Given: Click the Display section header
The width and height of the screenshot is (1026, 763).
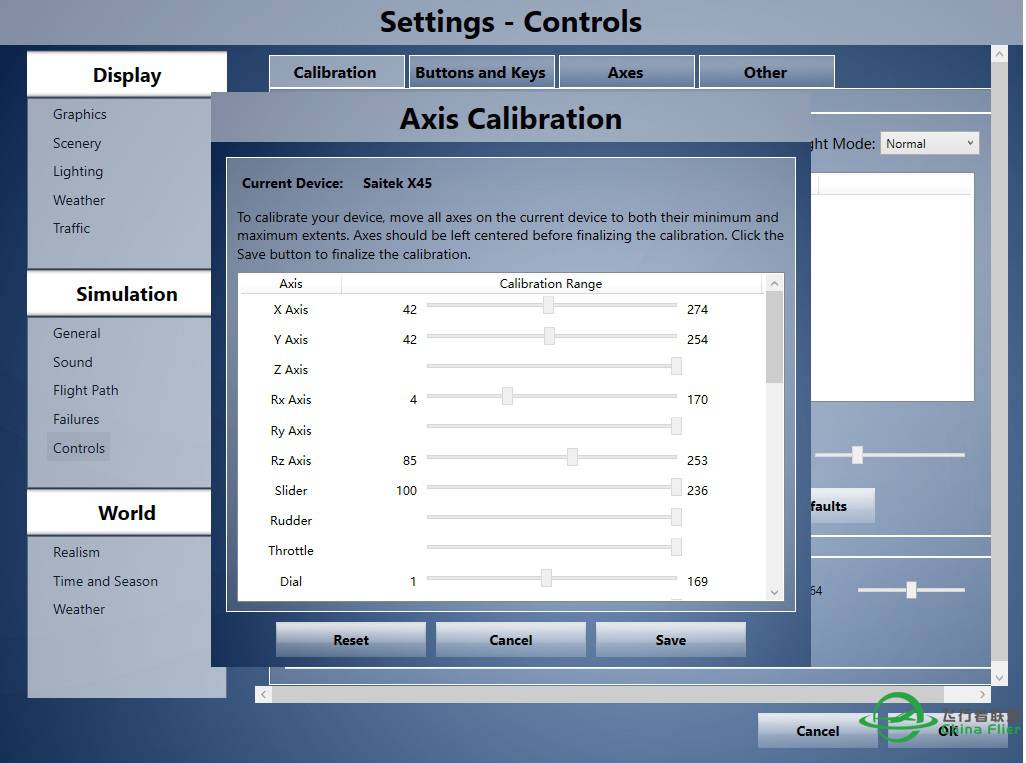Looking at the screenshot, I should (x=127, y=75).
